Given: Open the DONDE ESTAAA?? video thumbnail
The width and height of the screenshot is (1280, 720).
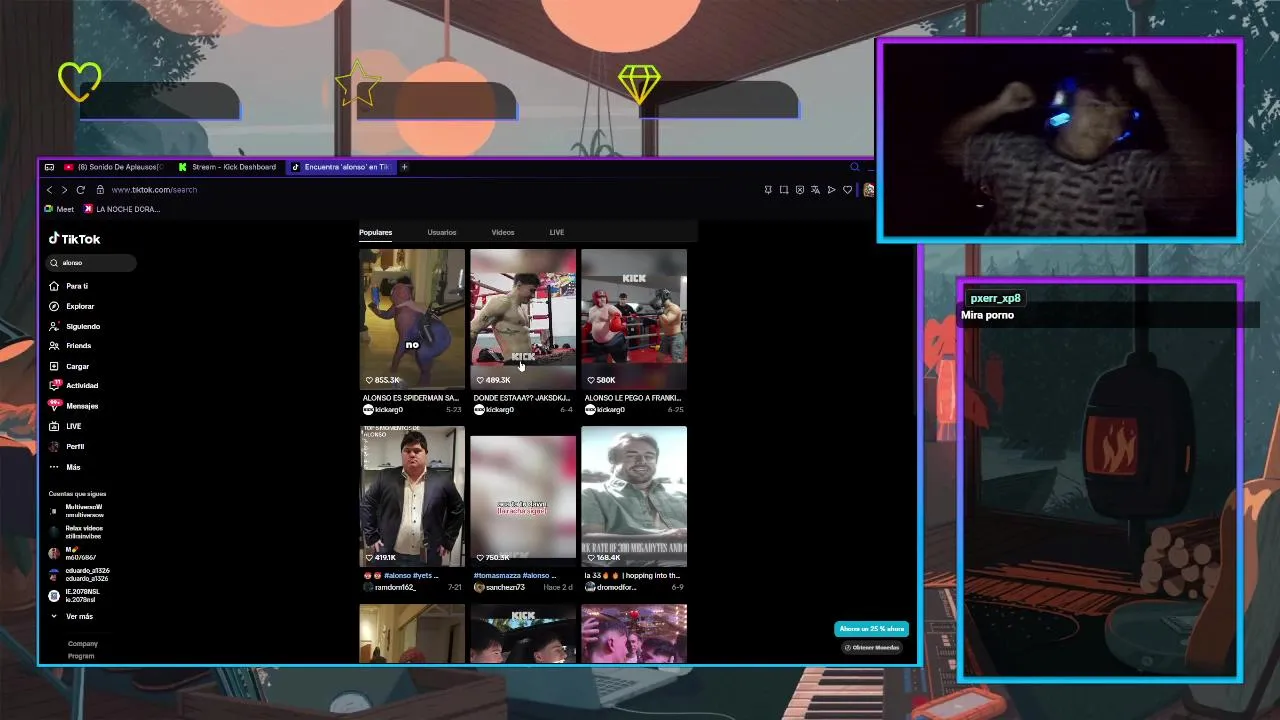Looking at the screenshot, I should pos(523,318).
